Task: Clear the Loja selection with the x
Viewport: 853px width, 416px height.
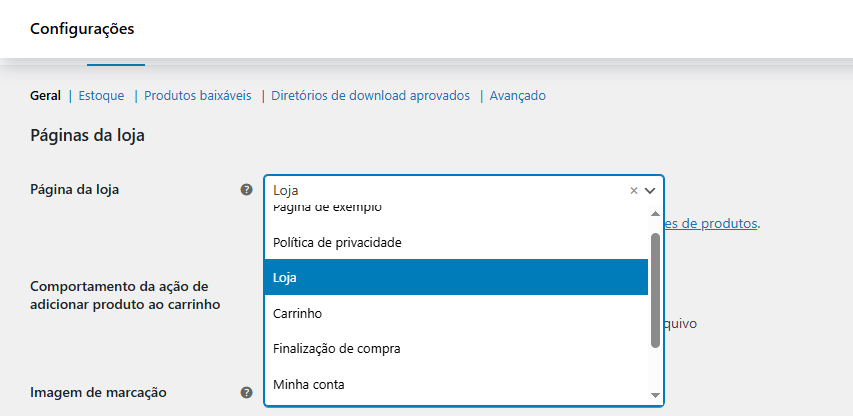Action: point(633,190)
